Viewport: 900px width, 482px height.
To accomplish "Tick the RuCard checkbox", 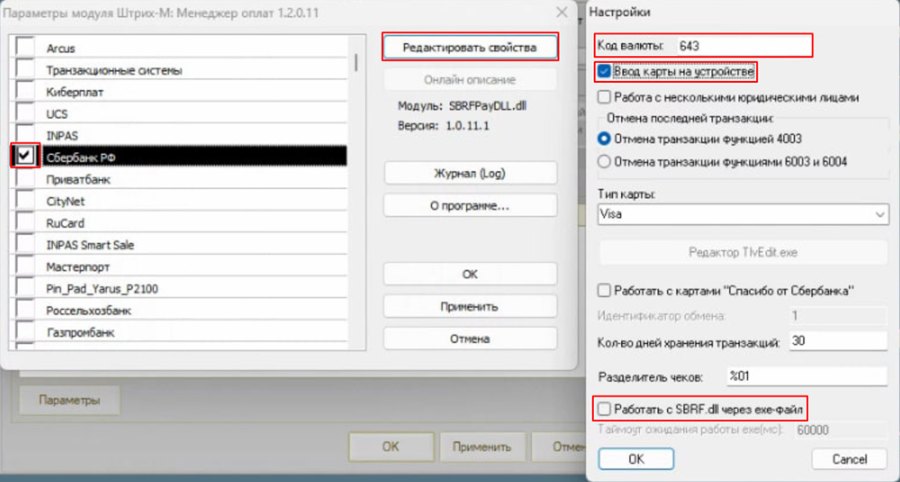I will point(25,223).
